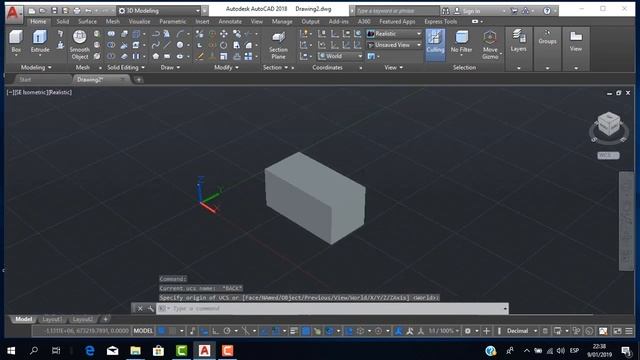Switch to the Mesh ribbon tab
The image size is (640, 360).
[x=113, y=21]
